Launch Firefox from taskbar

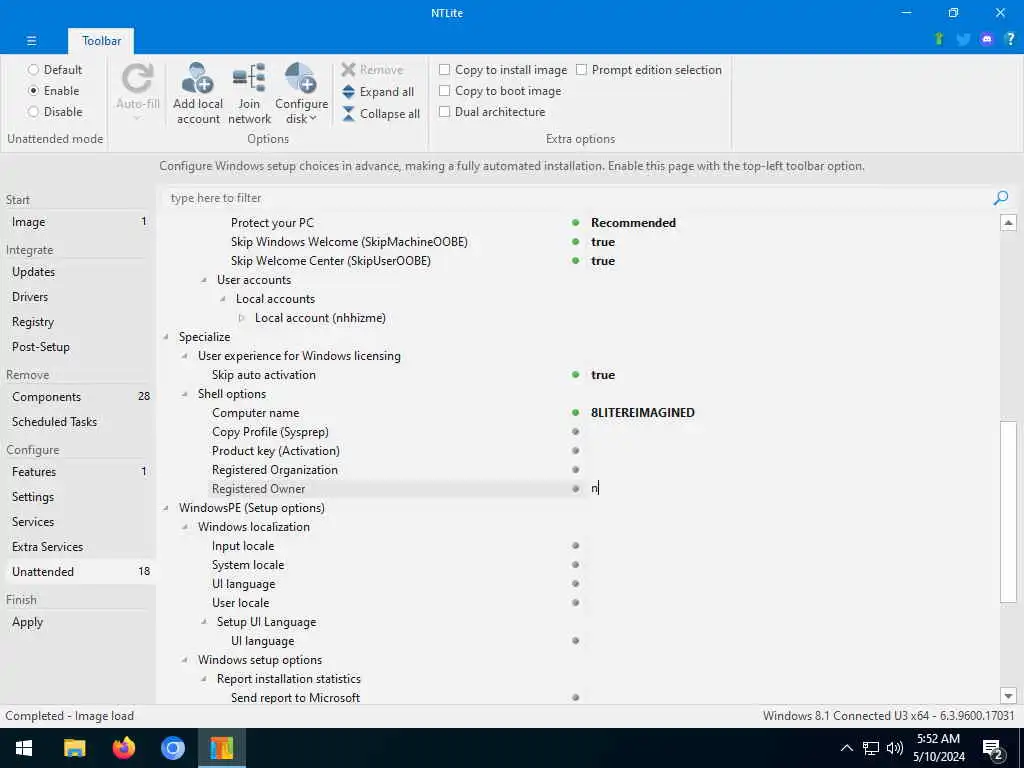123,748
